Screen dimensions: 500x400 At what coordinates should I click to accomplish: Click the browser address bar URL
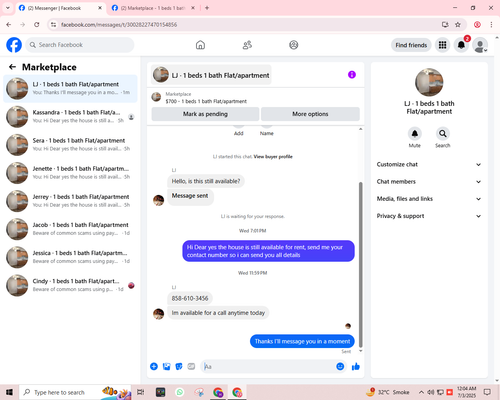(x=119, y=25)
